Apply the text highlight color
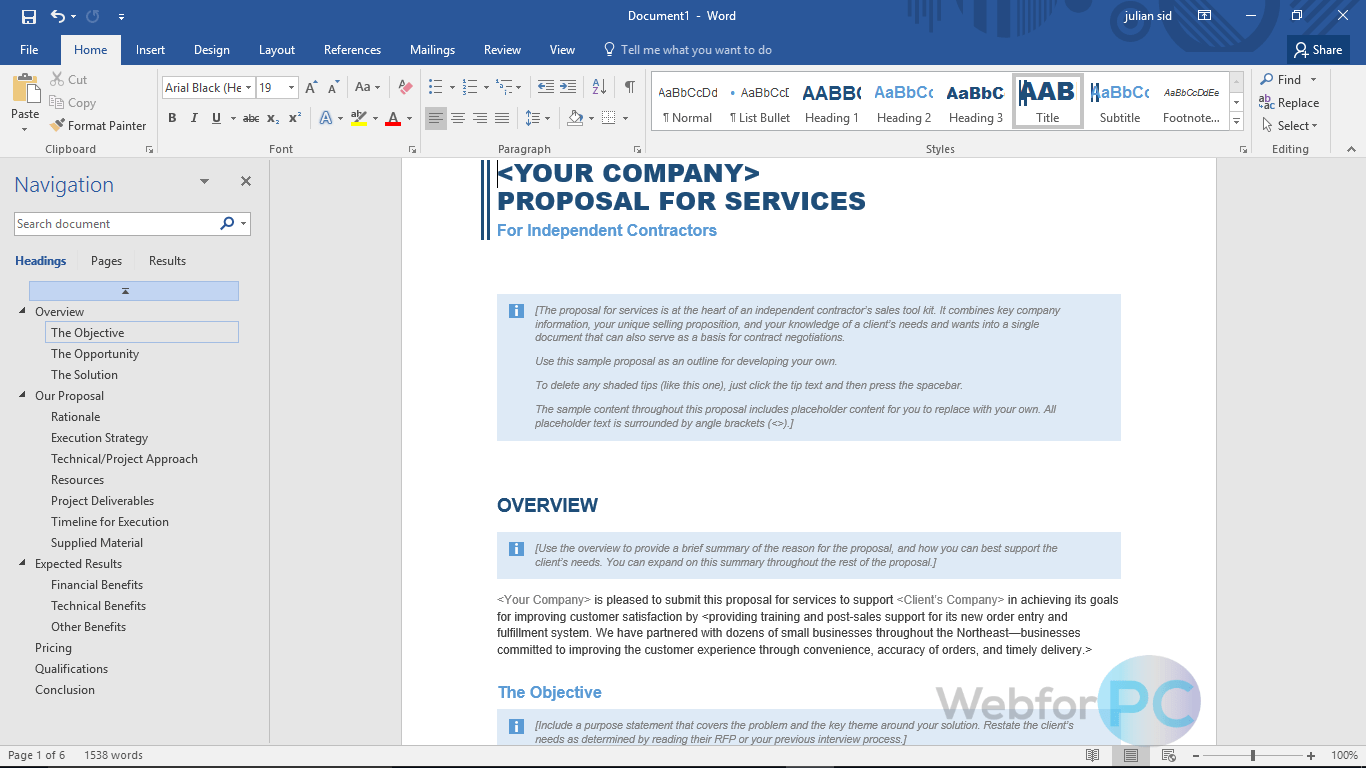 coord(359,118)
